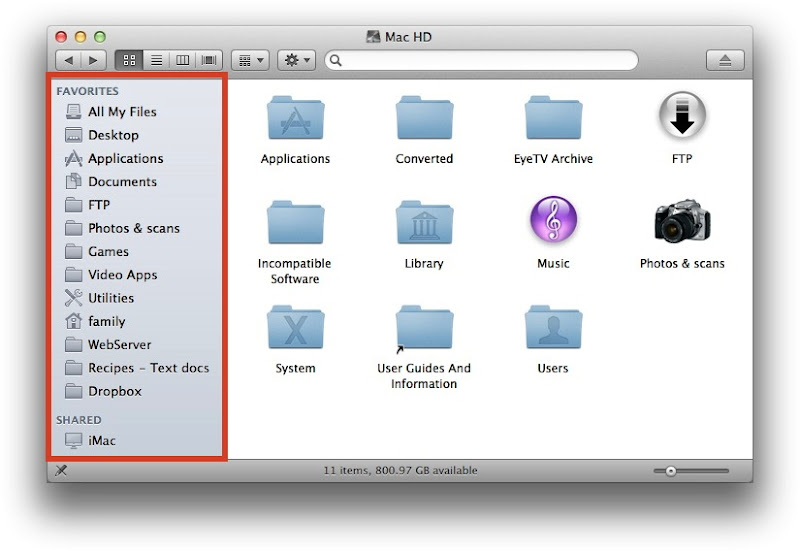Select Documents in the sidebar

(x=111, y=182)
